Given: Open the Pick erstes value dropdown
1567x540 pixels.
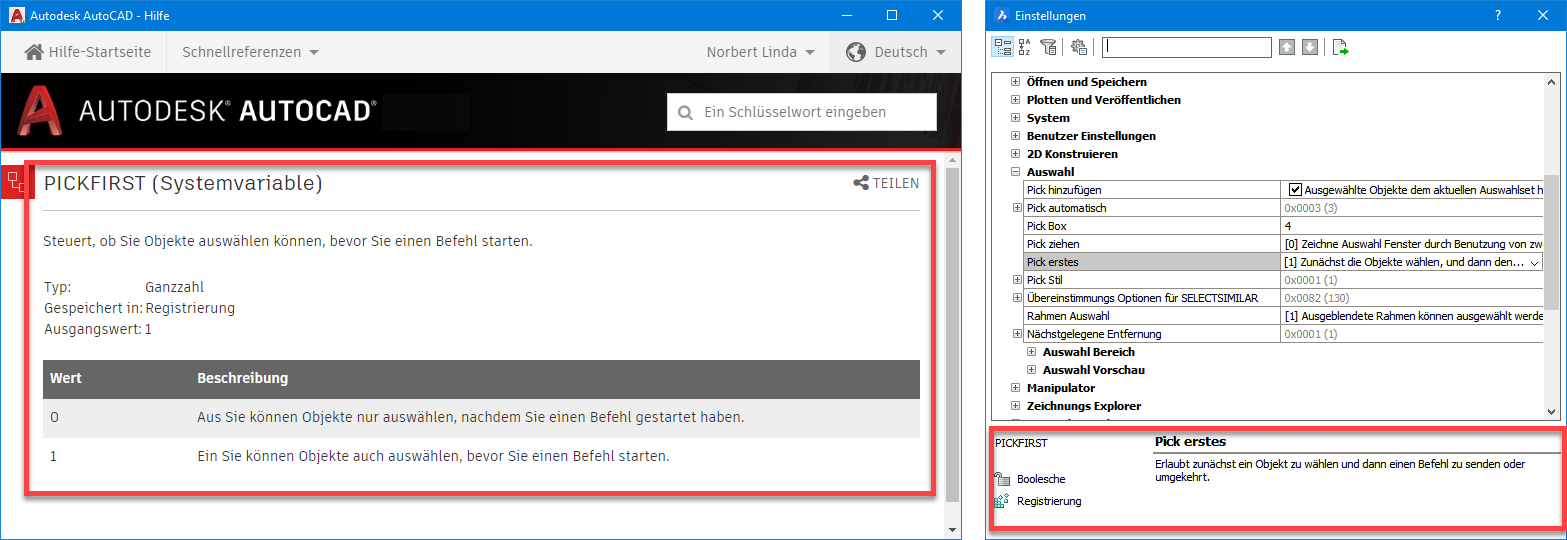Looking at the screenshot, I should [x=1535, y=262].
